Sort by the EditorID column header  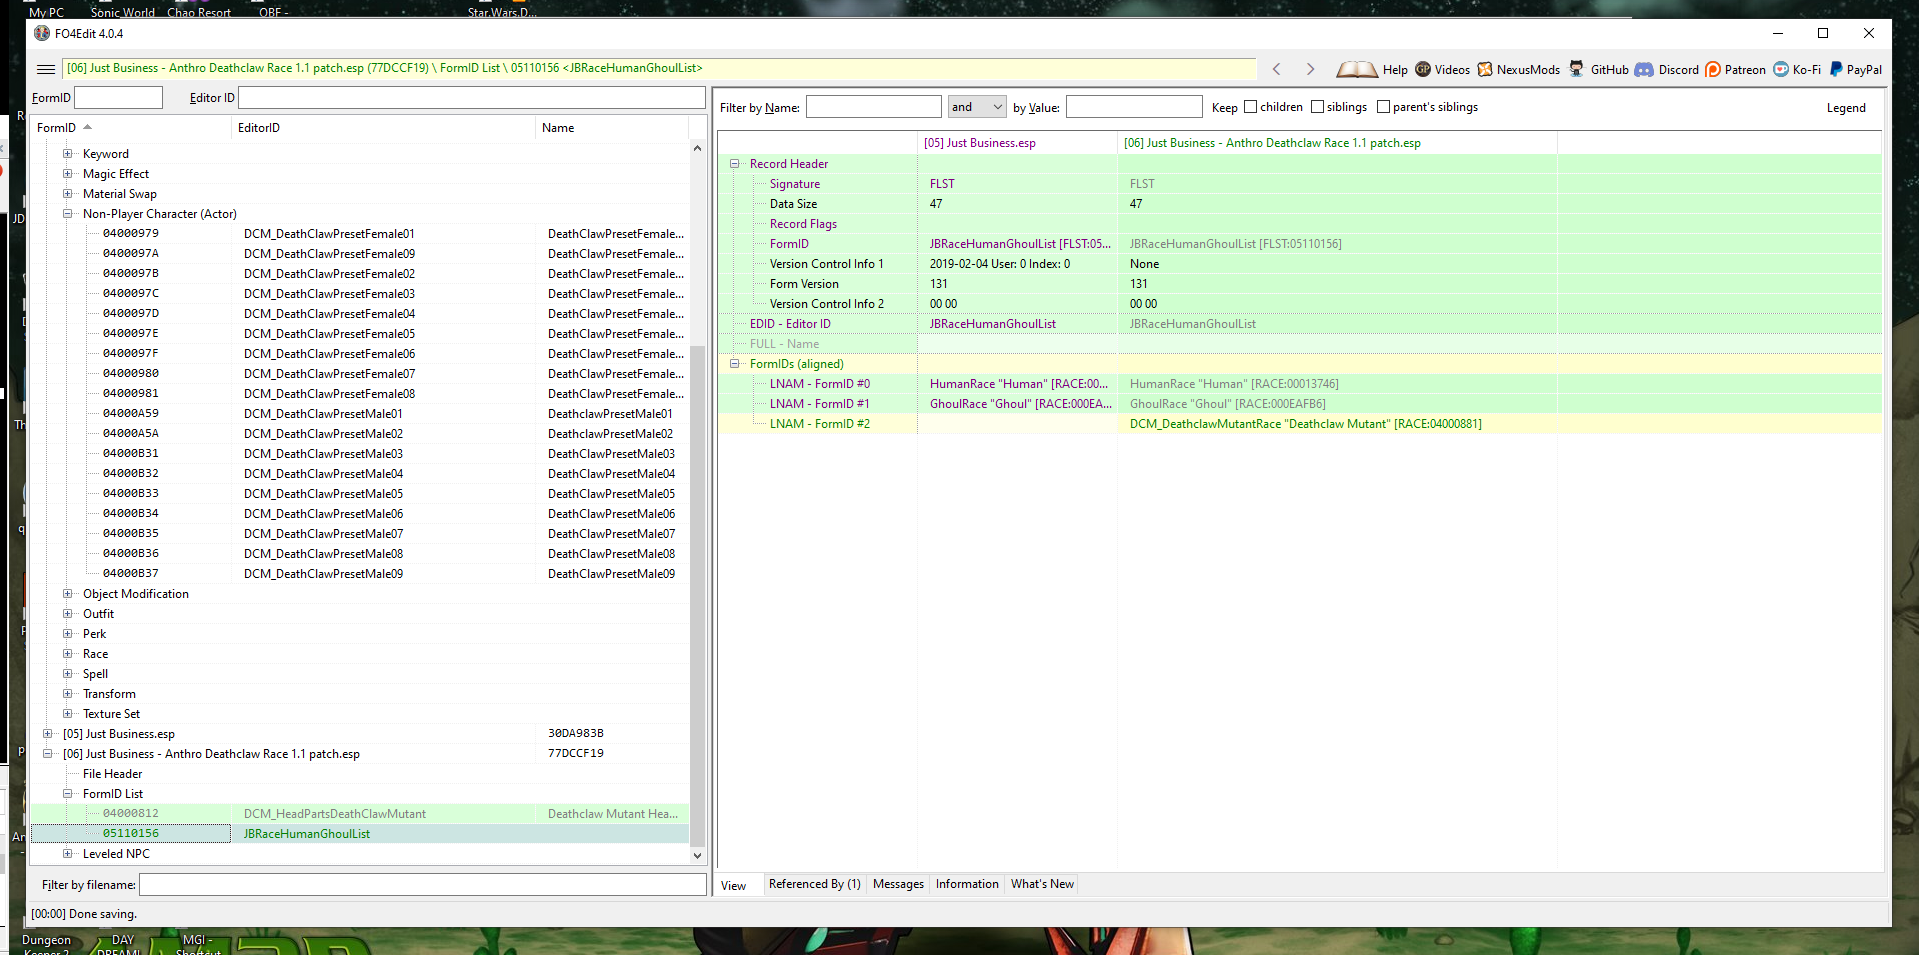(x=383, y=128)
